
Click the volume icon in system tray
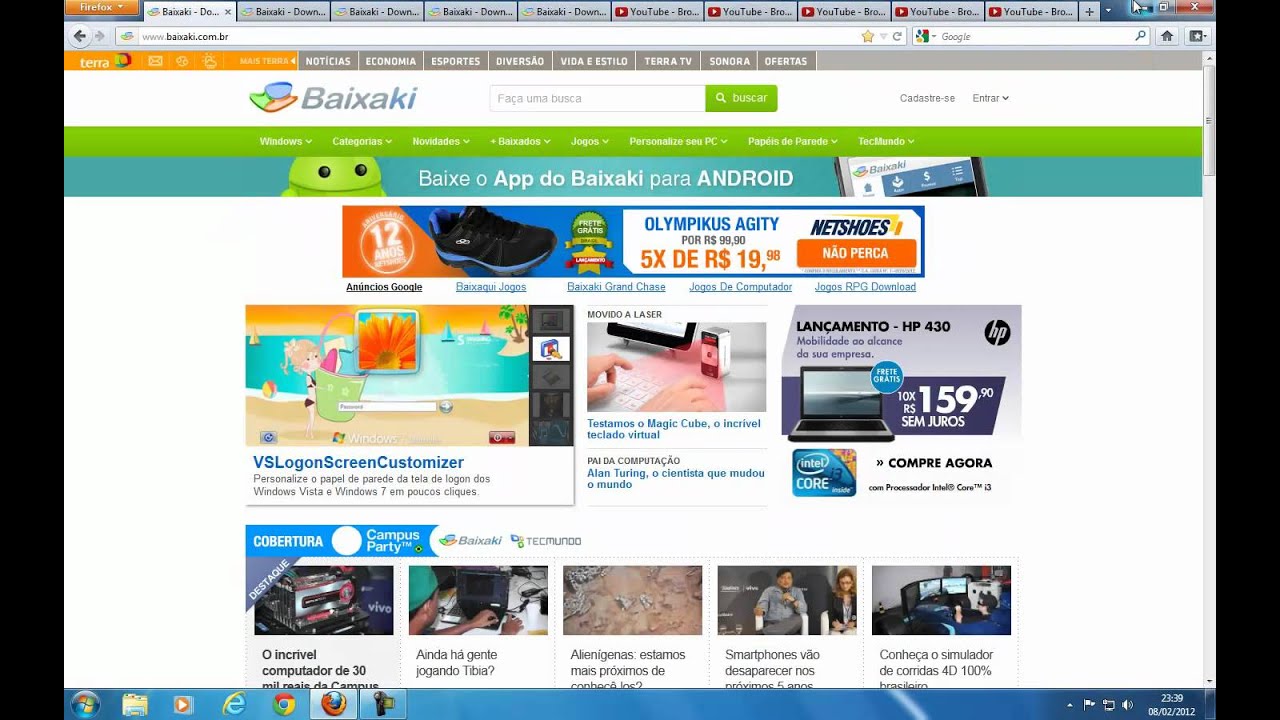pos(1127,704)
